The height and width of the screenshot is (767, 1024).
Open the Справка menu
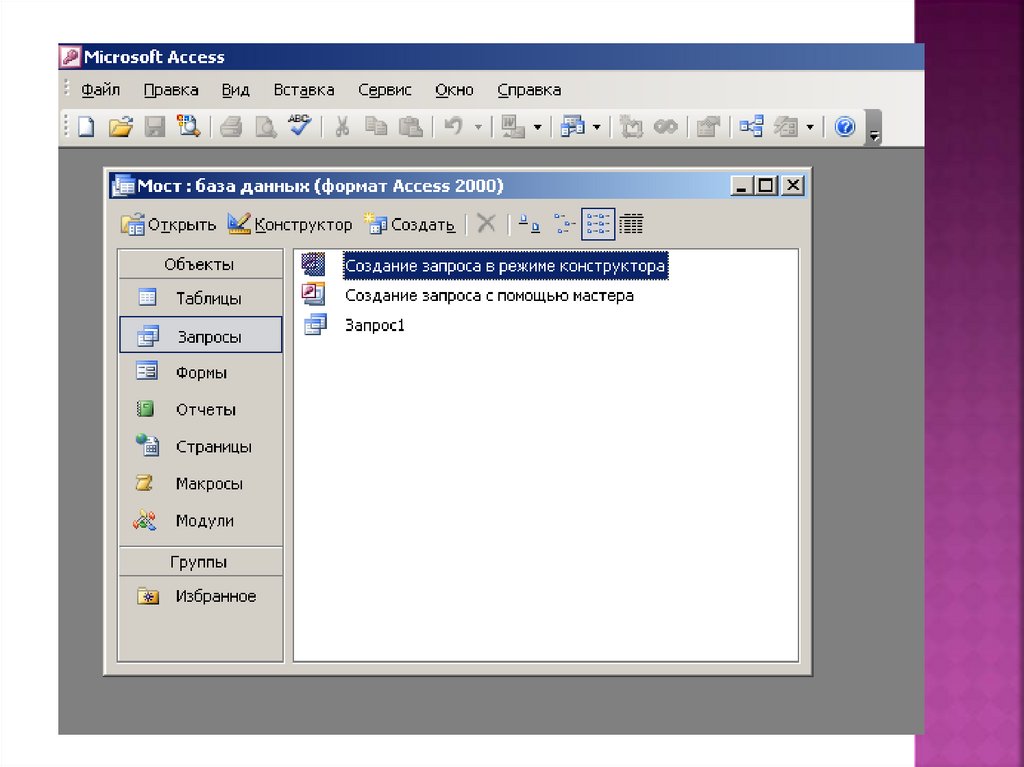click(x=529, y=90)
